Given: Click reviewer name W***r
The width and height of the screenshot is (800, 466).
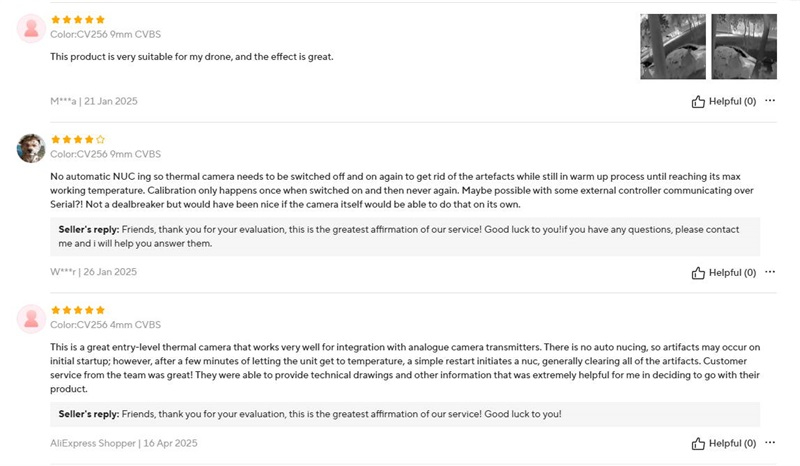Looking at the screenshot, I should tap(63, 272).
